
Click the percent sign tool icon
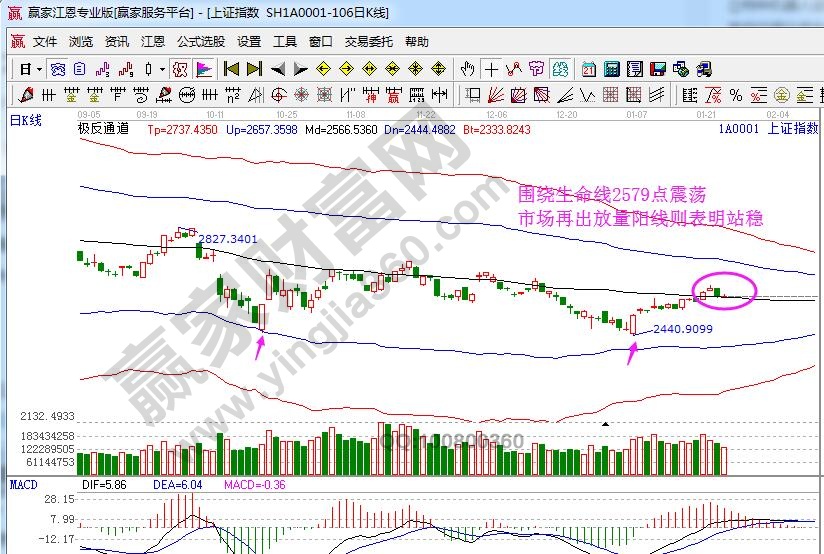(x=736, y=95)
